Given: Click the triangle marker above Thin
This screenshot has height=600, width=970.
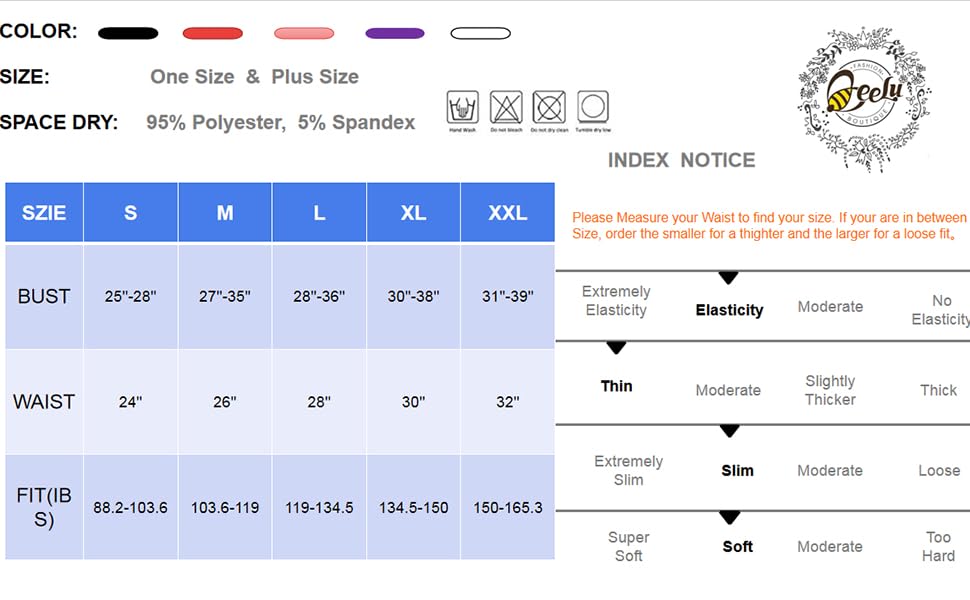Looking at the screenshot, I should click(x=616, y=348).
